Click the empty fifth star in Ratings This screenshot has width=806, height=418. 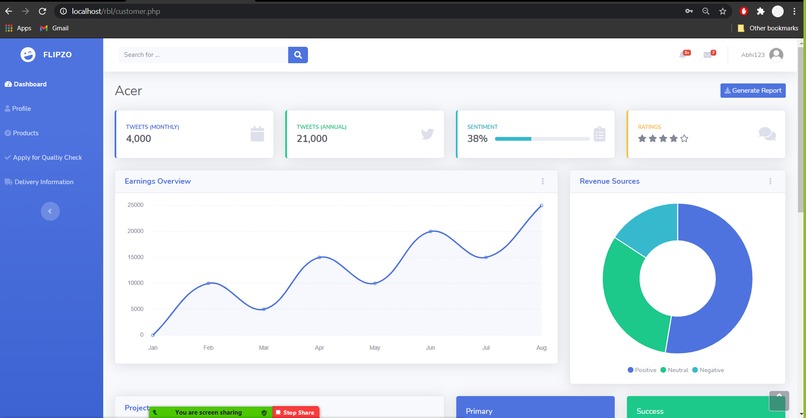tap(684, 138)
